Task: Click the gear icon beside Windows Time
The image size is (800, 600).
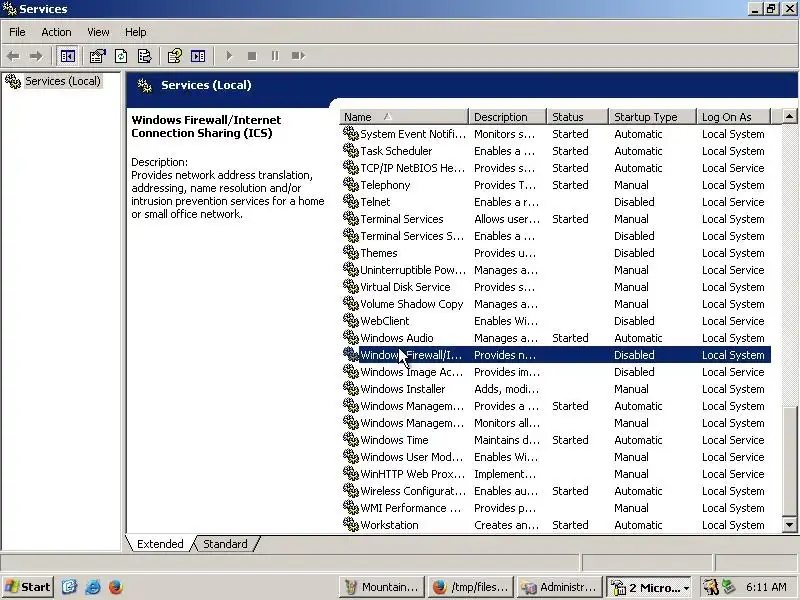Action: point(351,439)
